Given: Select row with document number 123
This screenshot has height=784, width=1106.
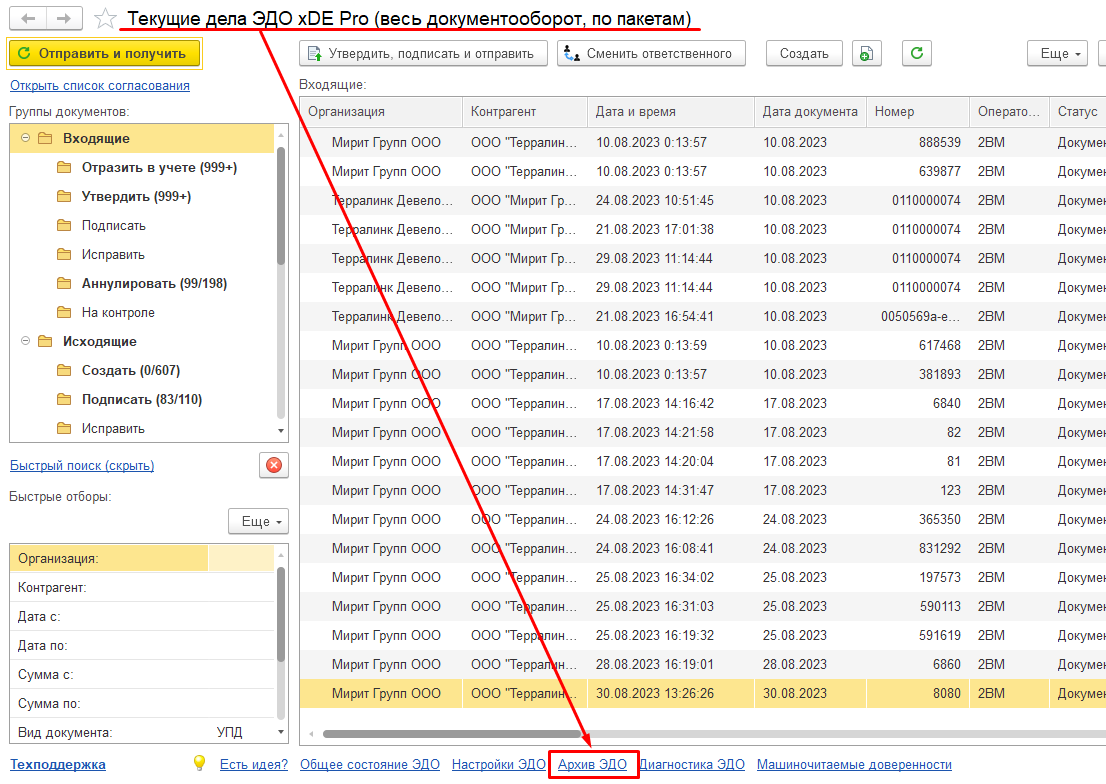Looking at the screenshot, I should click(703, 490).
